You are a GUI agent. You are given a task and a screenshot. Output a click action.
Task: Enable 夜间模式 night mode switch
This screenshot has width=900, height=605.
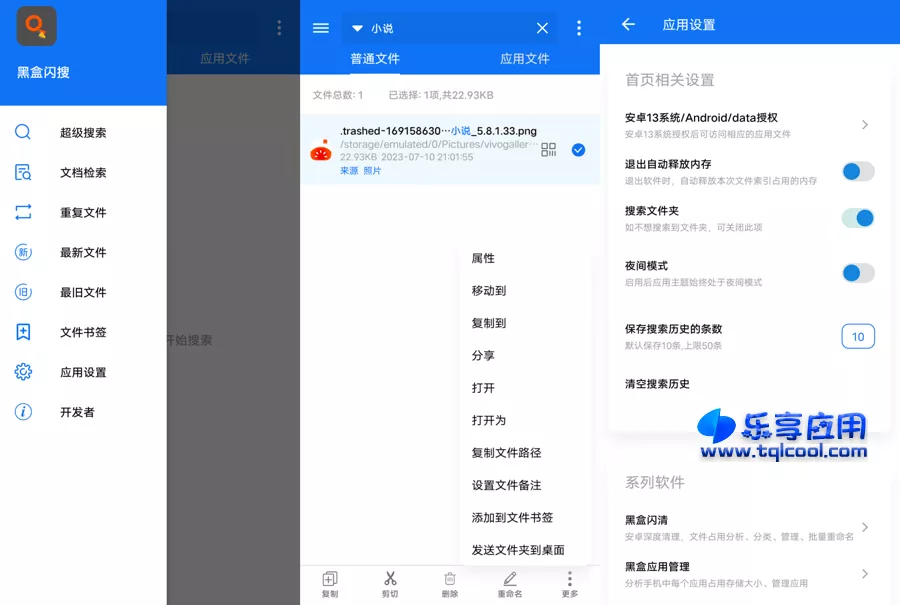tap(857, 273)
